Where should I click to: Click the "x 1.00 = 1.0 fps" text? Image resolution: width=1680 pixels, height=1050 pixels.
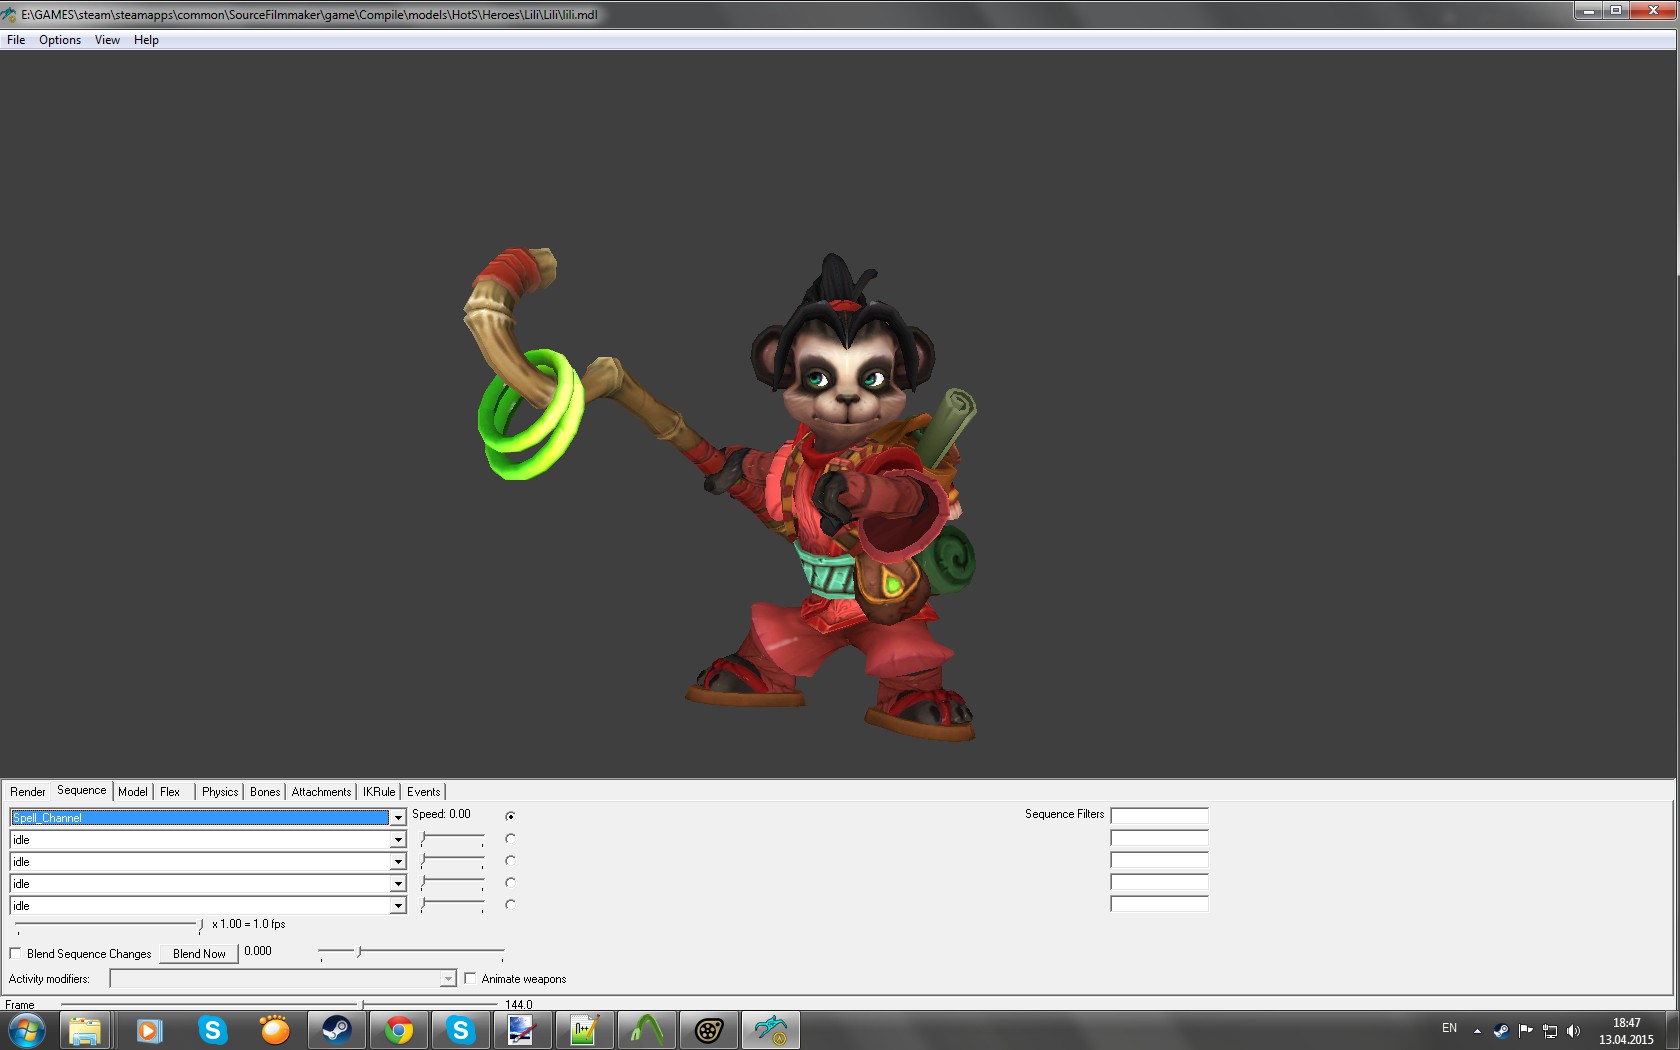tap(249, 924)
